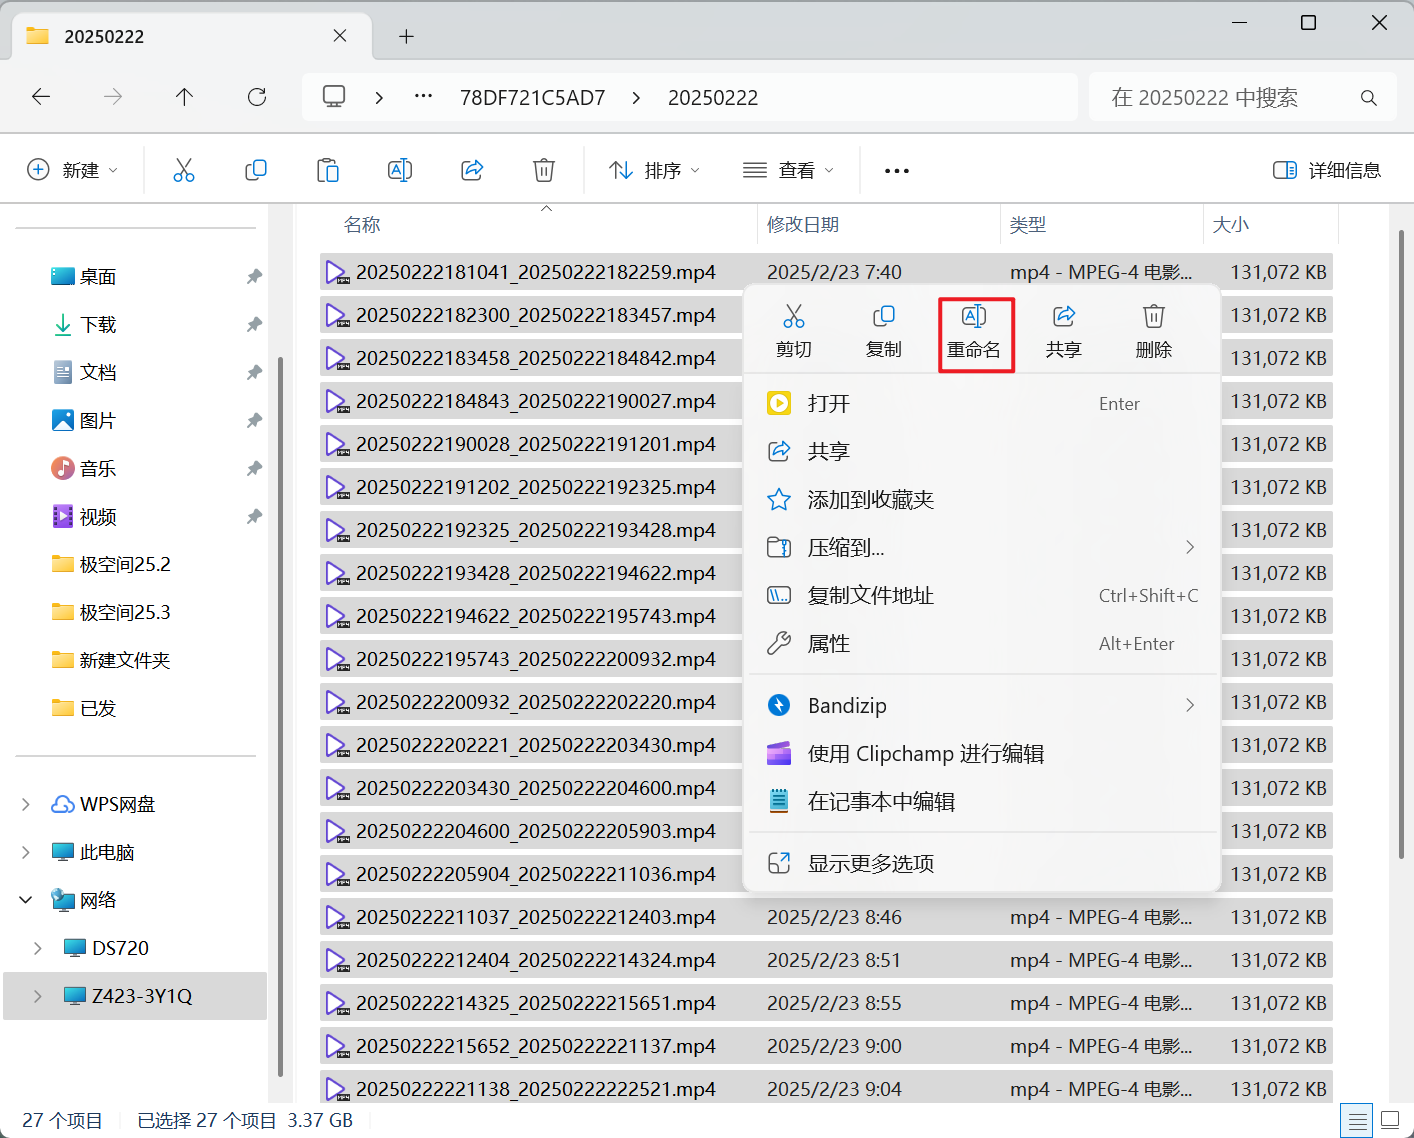Select 添加到收藏夹 in the context menu
This screenshot has height=1138, width=1414.
click(982, 500)
